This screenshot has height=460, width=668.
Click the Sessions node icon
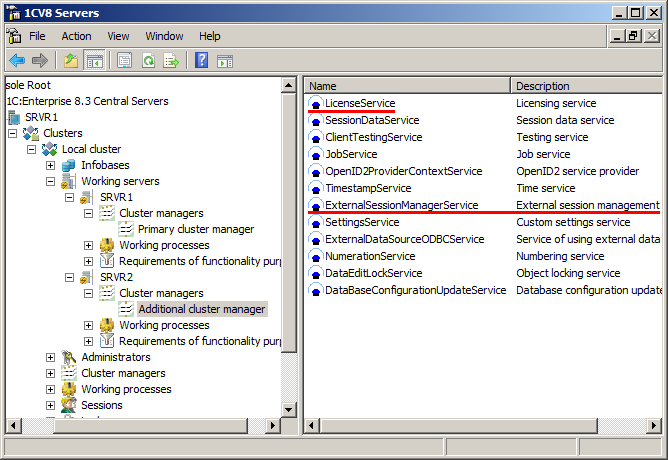(68, 405)
